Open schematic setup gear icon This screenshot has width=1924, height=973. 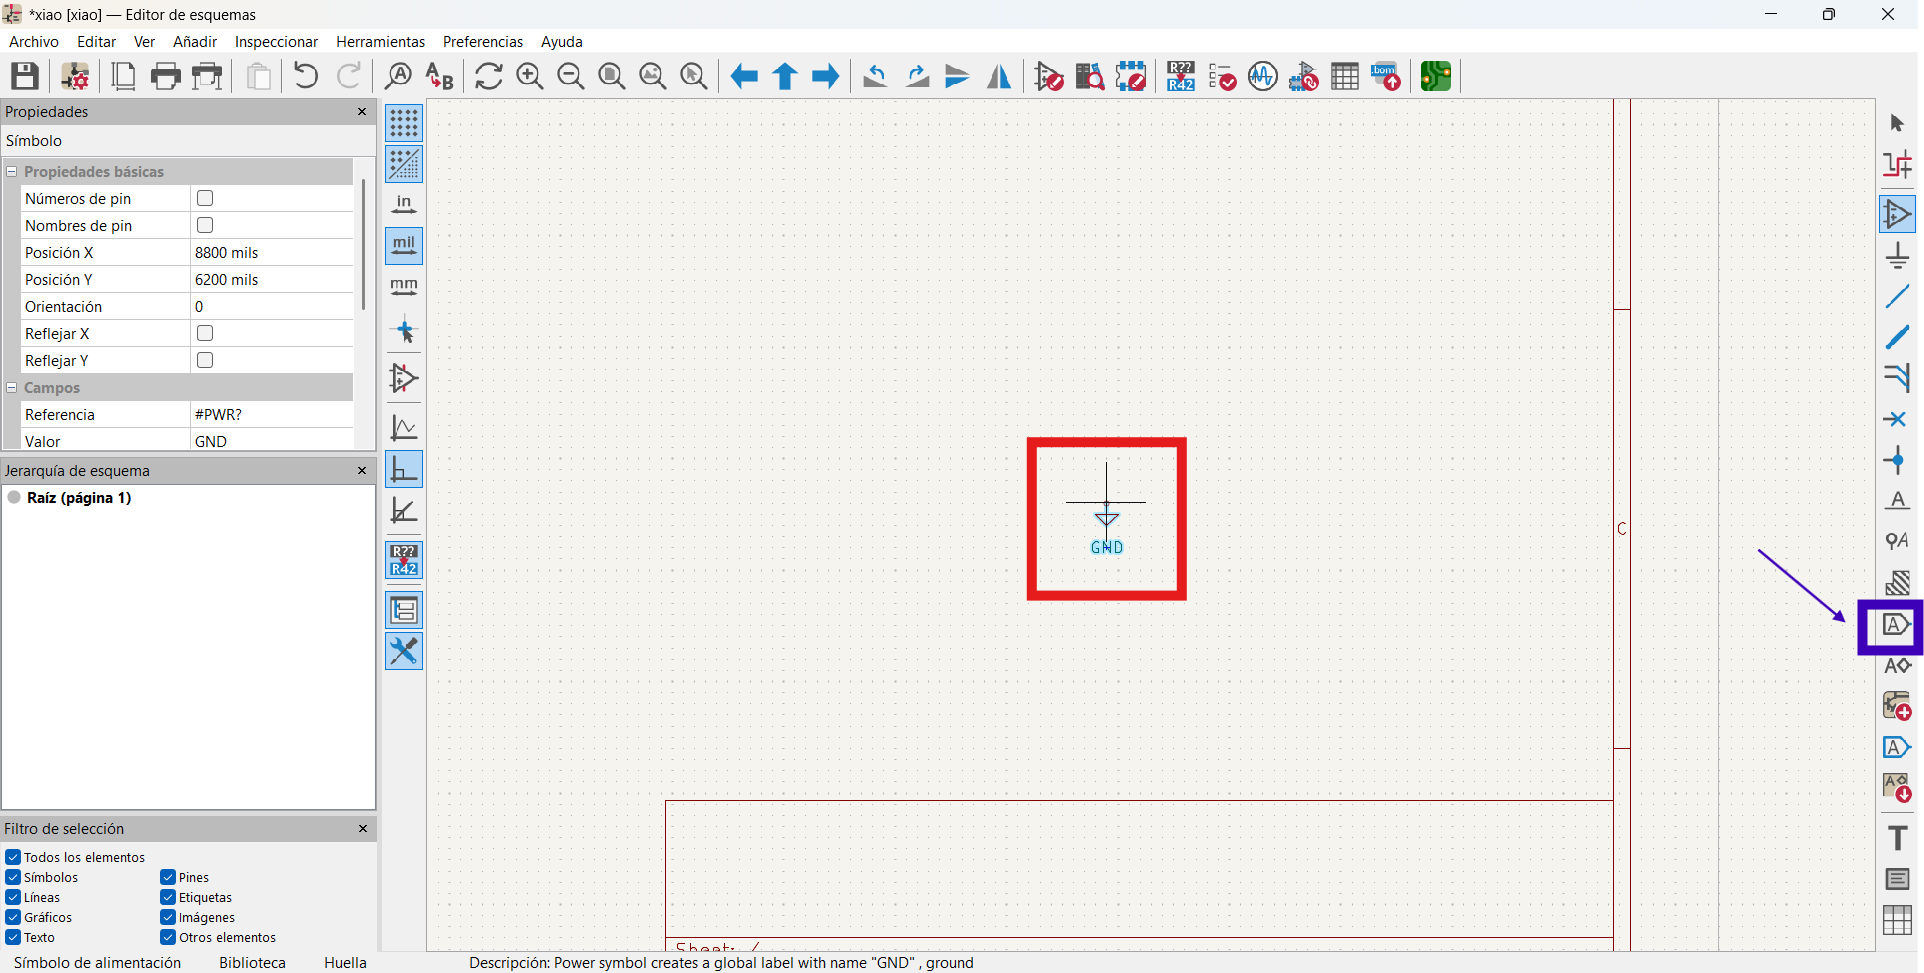75,76
